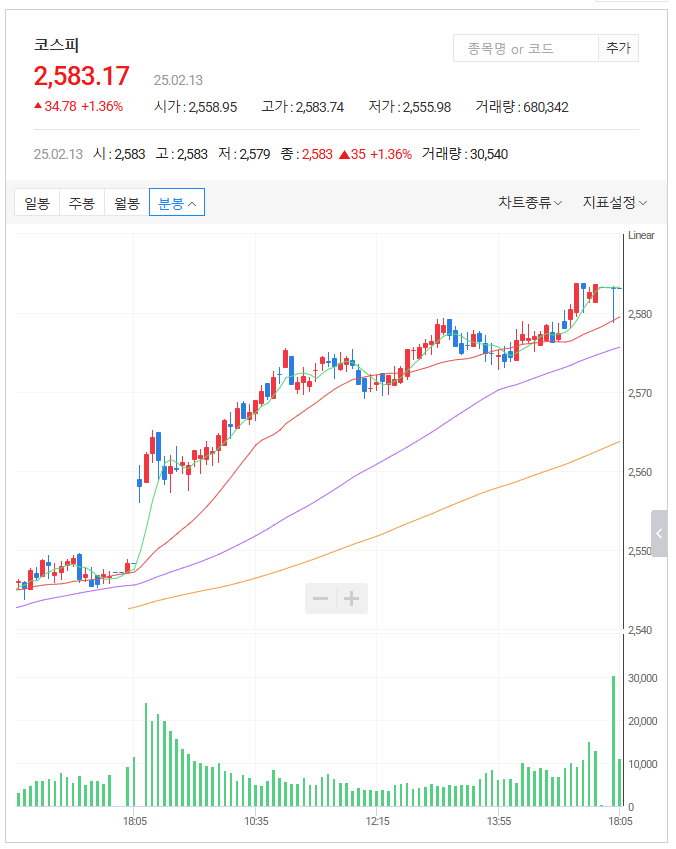676x849 pixels.
Task: Zoom out the chart with minus button
Action: [321, 599]
